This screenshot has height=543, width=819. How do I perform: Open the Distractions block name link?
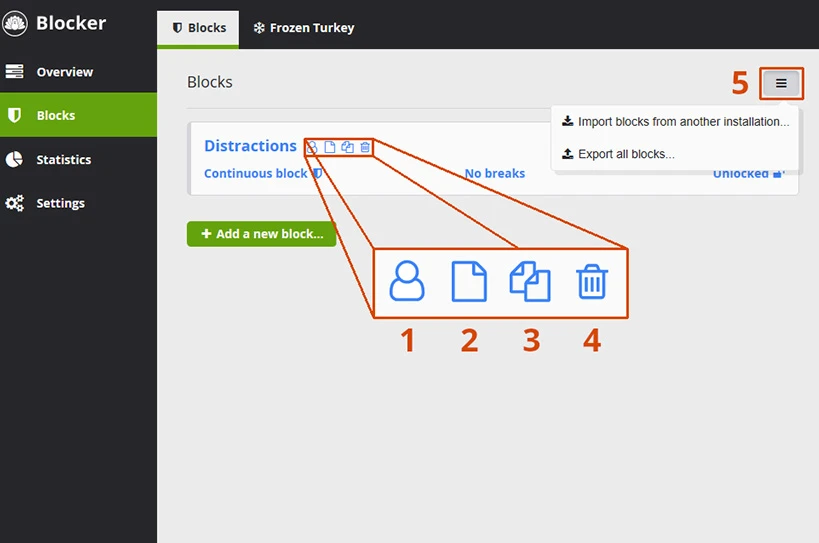tap(250, 146)
